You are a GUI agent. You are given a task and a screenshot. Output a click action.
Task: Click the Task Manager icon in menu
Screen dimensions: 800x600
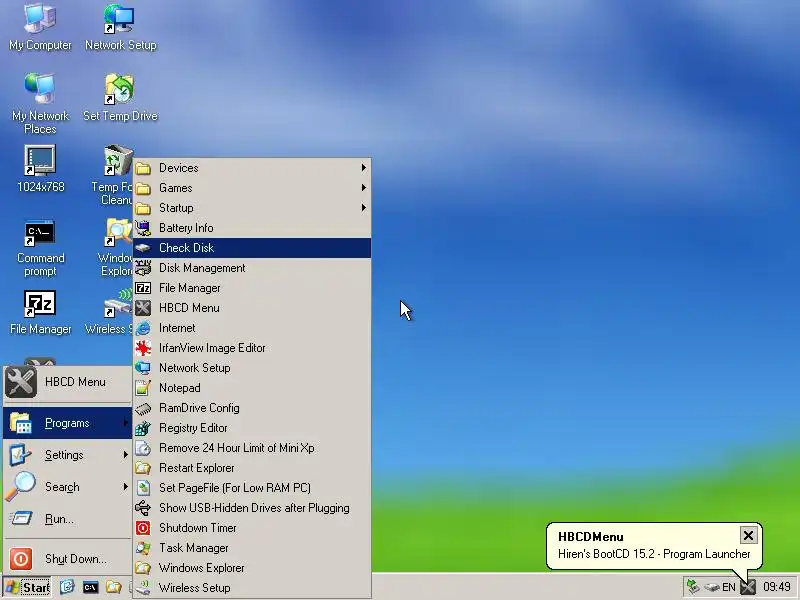(143, 548)
